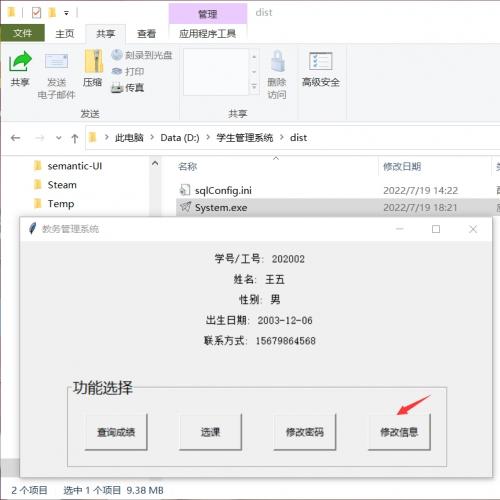Click the 查询成绩 button
The image size is (500, 500).
tap(116, 432)
